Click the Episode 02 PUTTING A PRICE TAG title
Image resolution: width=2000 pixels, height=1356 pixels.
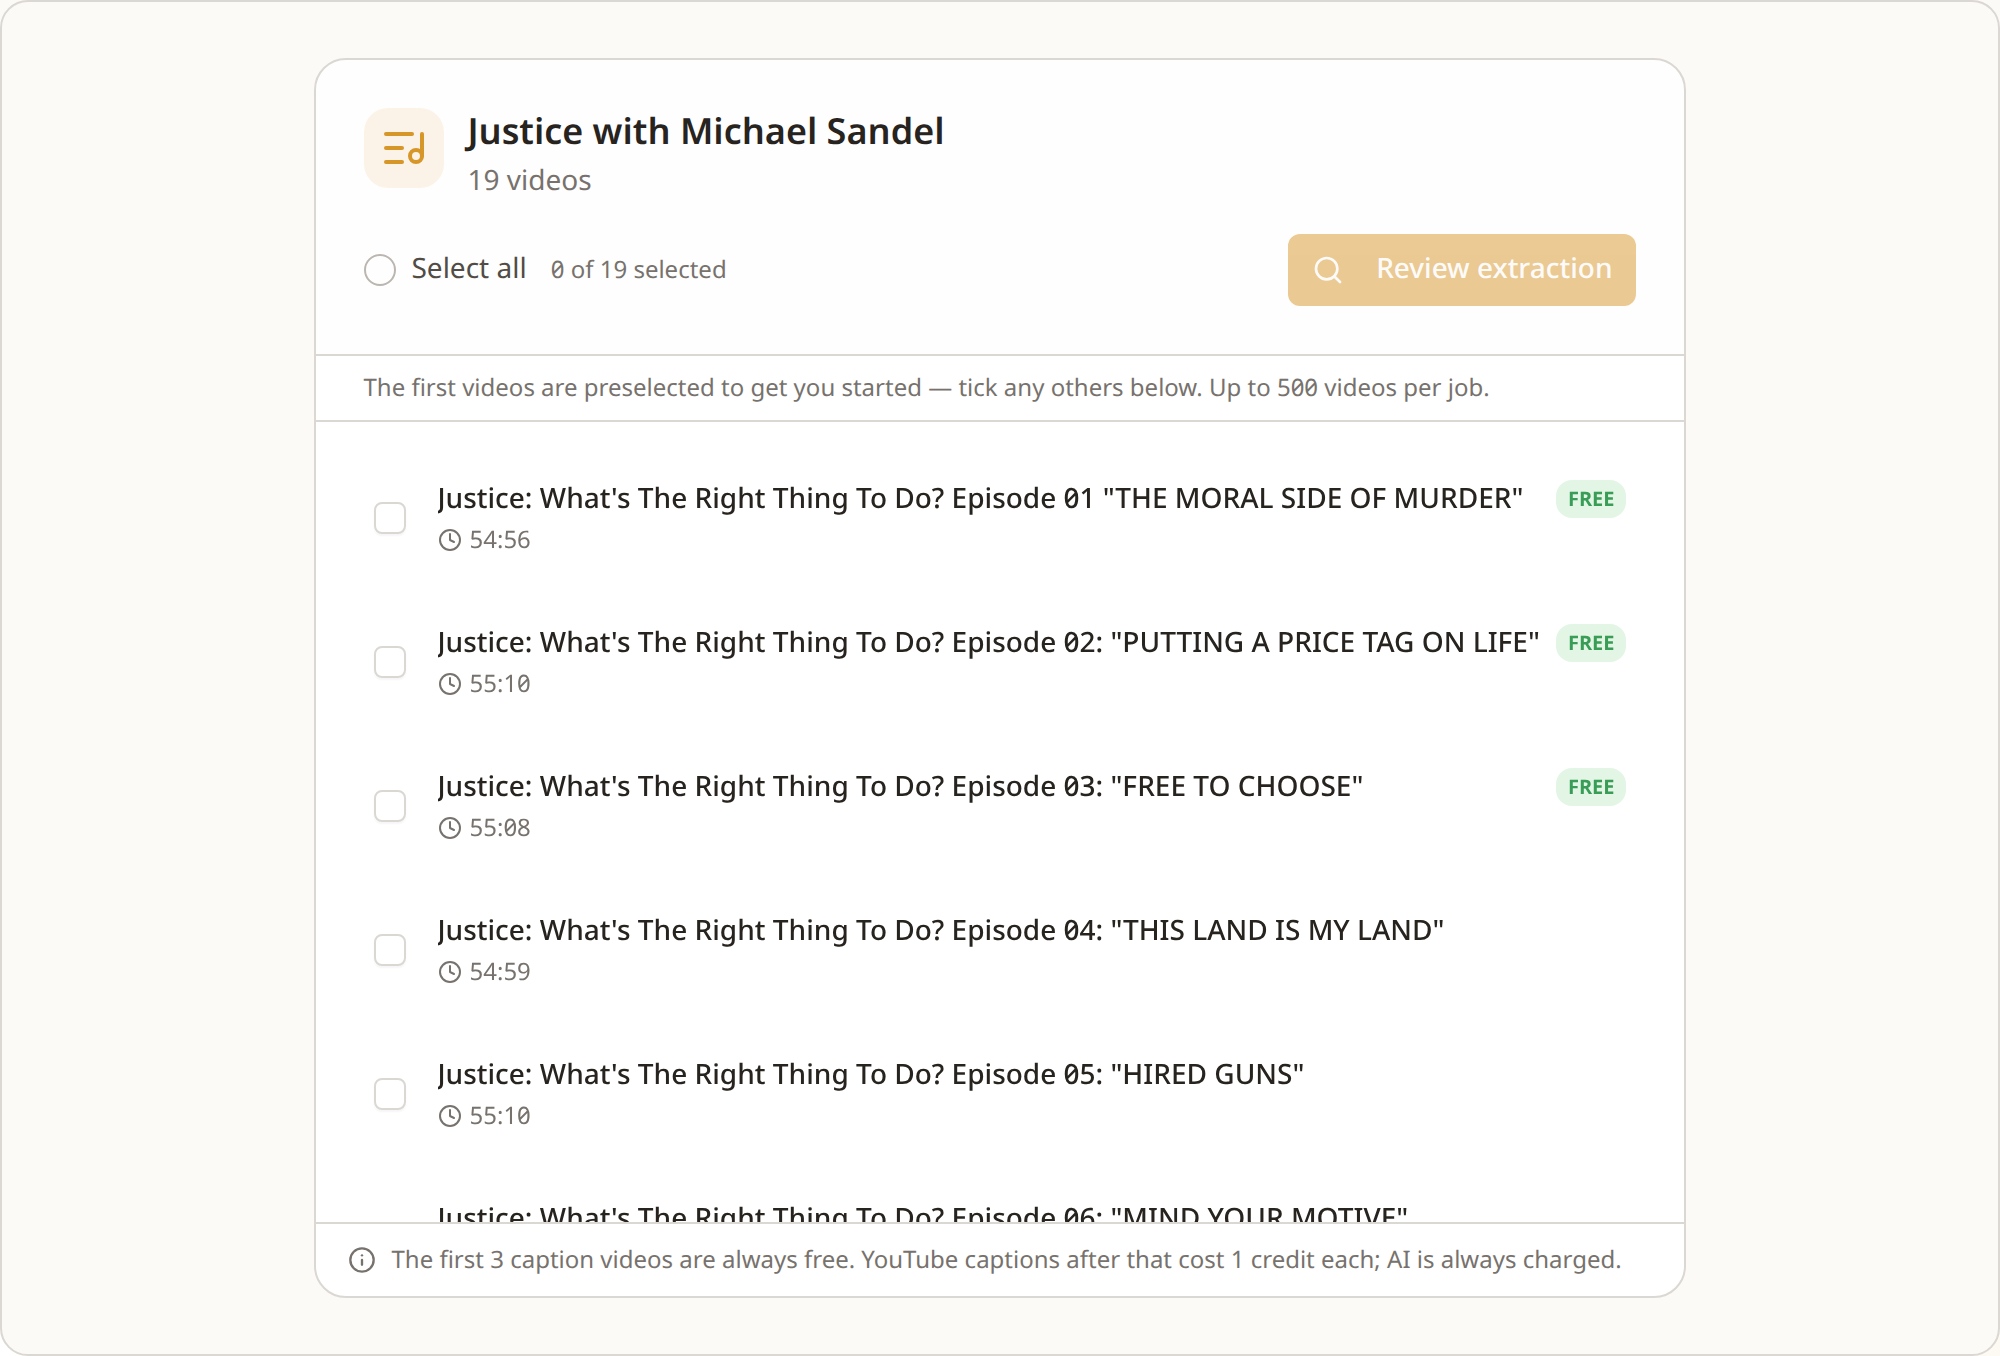(988, 642)
